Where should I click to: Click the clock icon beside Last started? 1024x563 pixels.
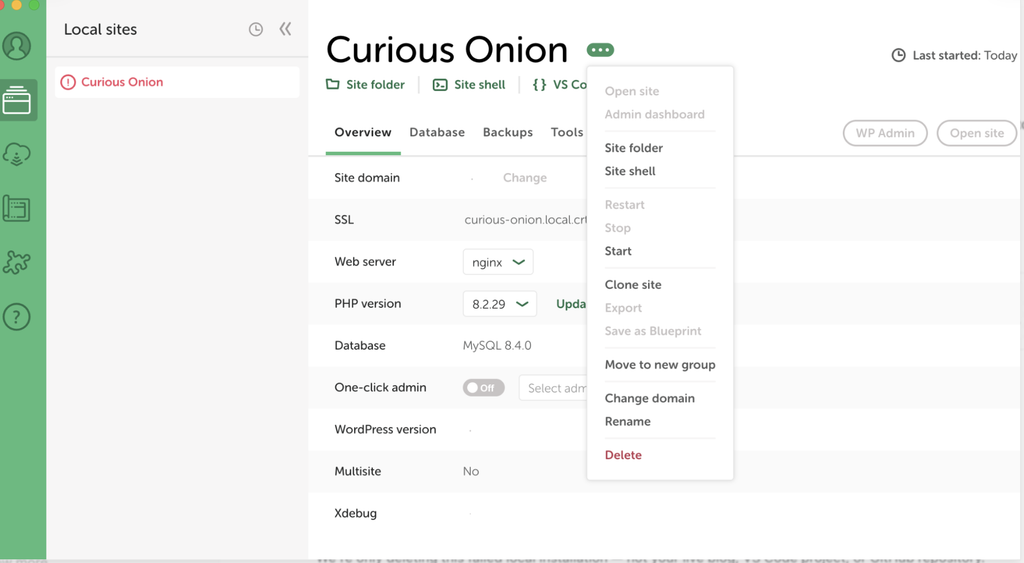coord(899,56)
